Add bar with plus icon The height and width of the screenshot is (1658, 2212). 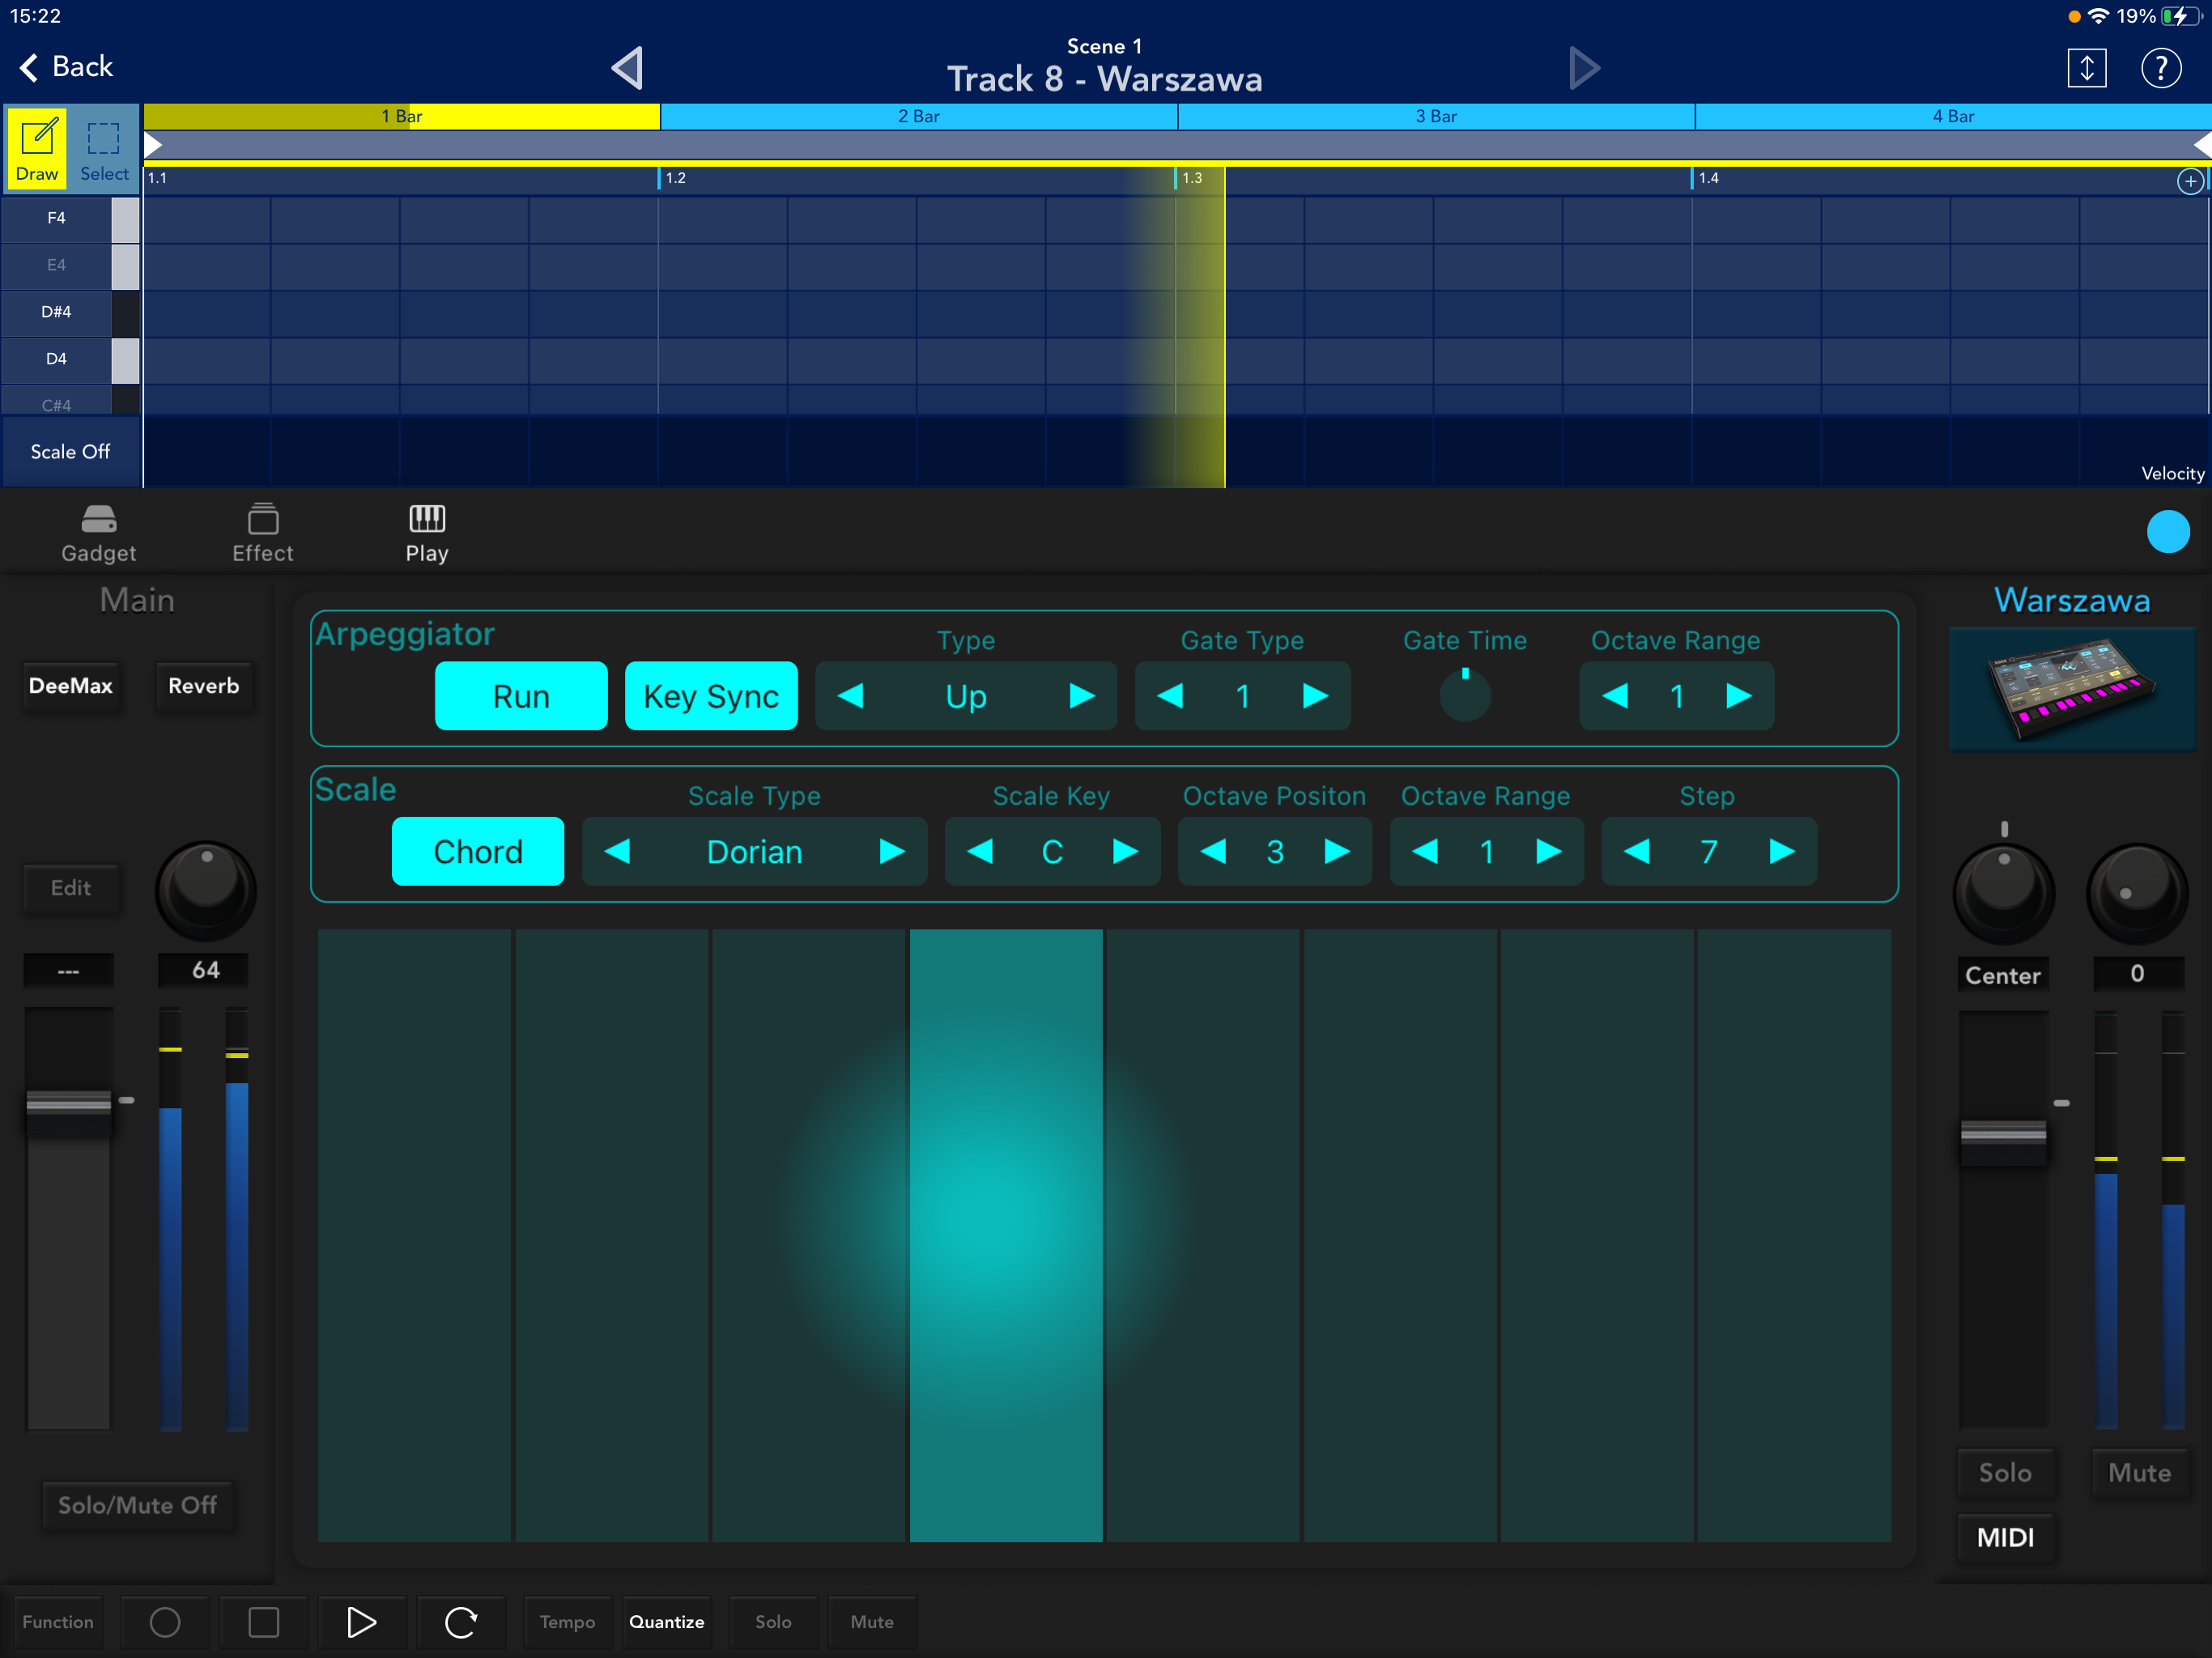pos(2189,181)
